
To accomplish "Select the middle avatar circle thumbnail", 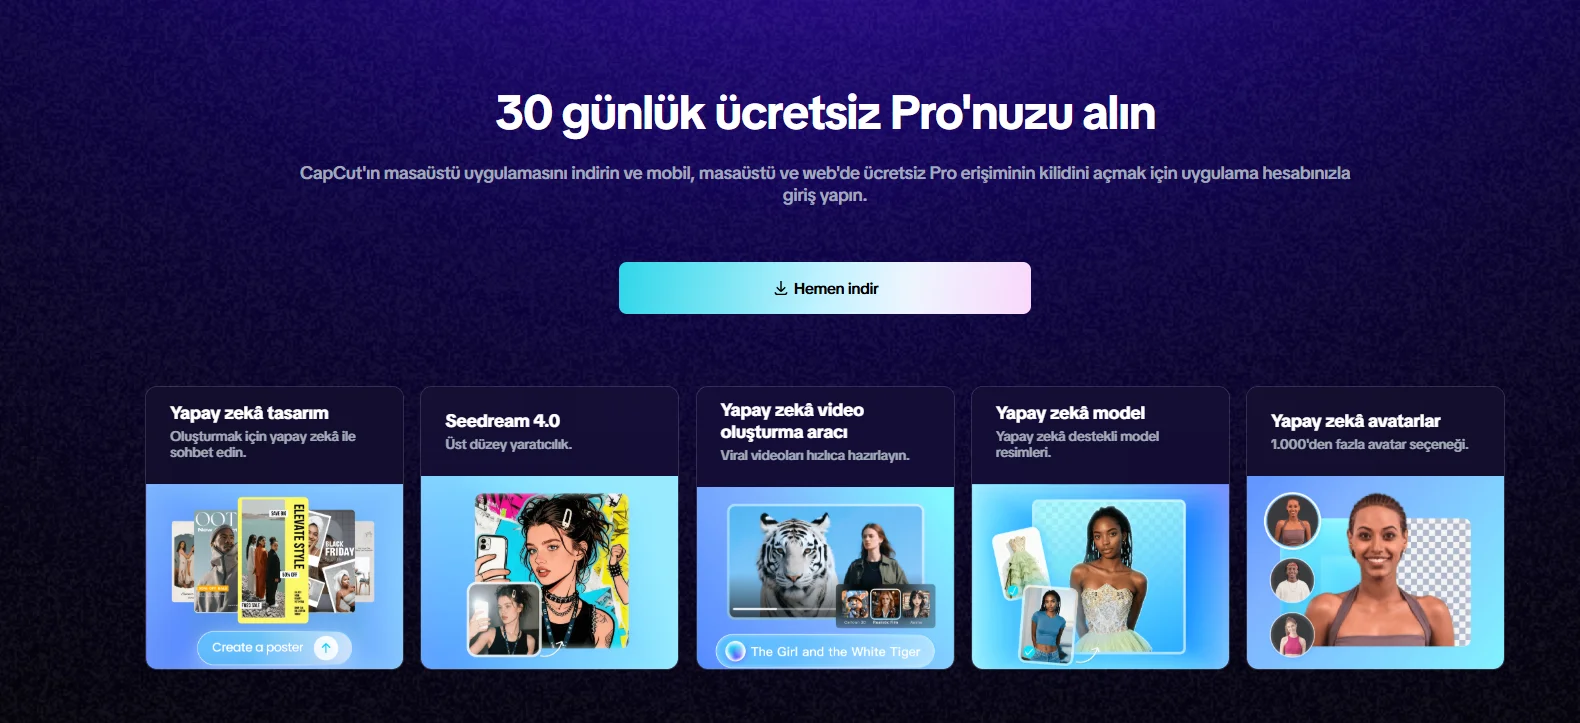I will 1291,580.
